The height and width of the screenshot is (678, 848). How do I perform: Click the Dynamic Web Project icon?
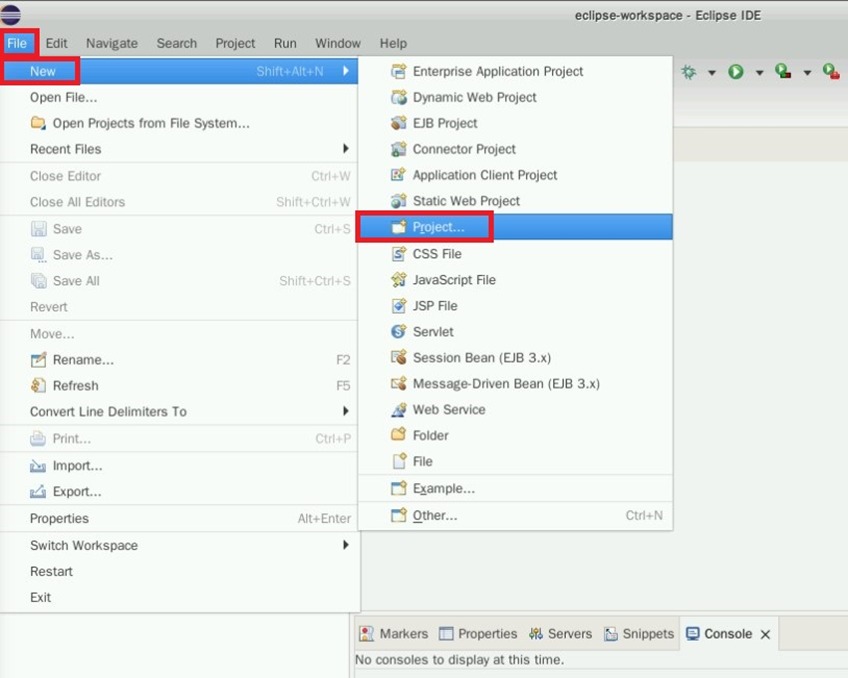397,97
